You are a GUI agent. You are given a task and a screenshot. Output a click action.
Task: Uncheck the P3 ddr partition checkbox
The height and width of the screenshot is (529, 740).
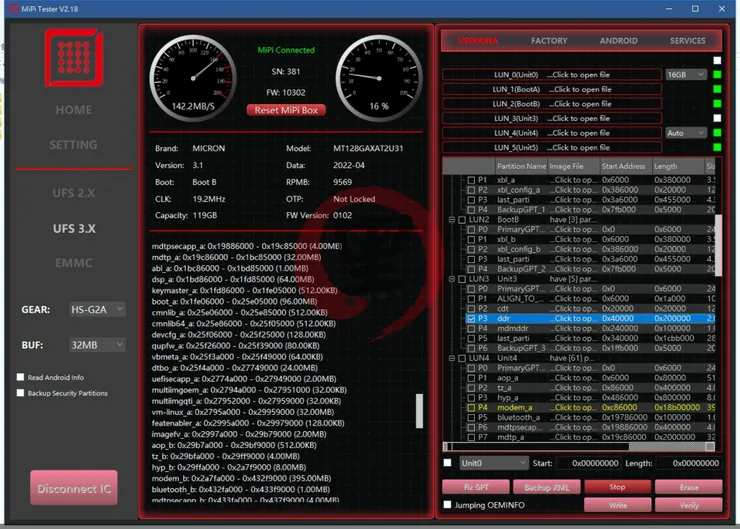pos(471,319)
